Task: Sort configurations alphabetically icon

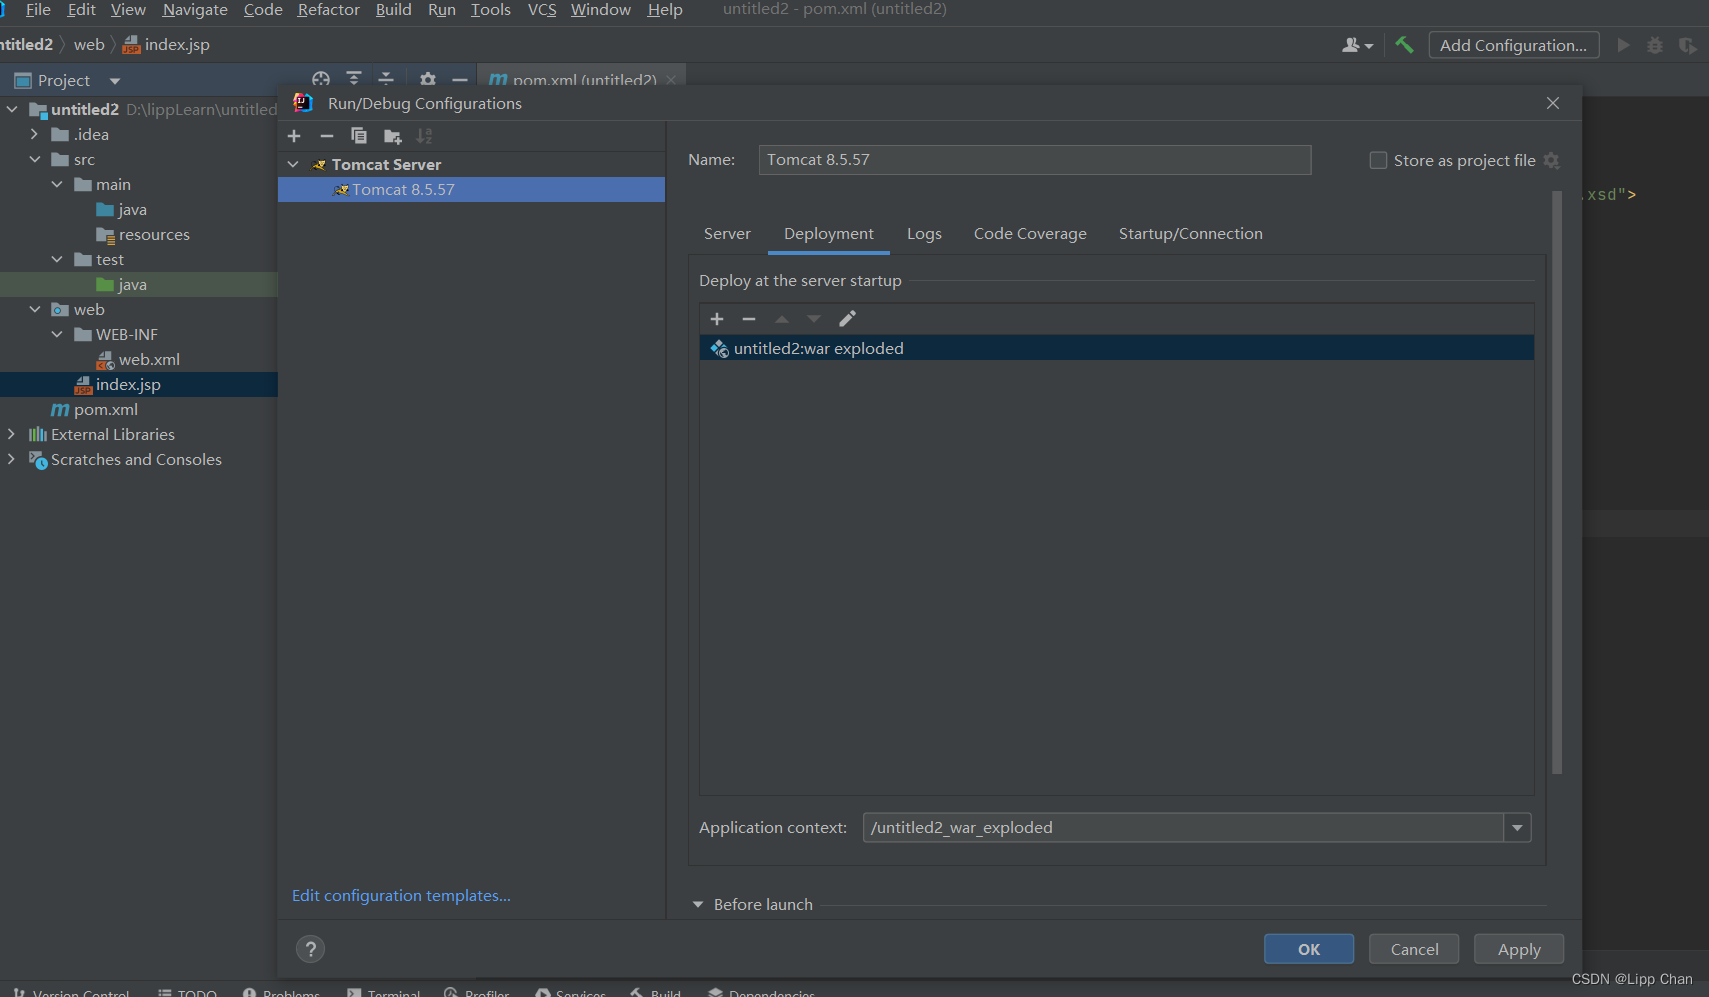Action: (425, 136)
